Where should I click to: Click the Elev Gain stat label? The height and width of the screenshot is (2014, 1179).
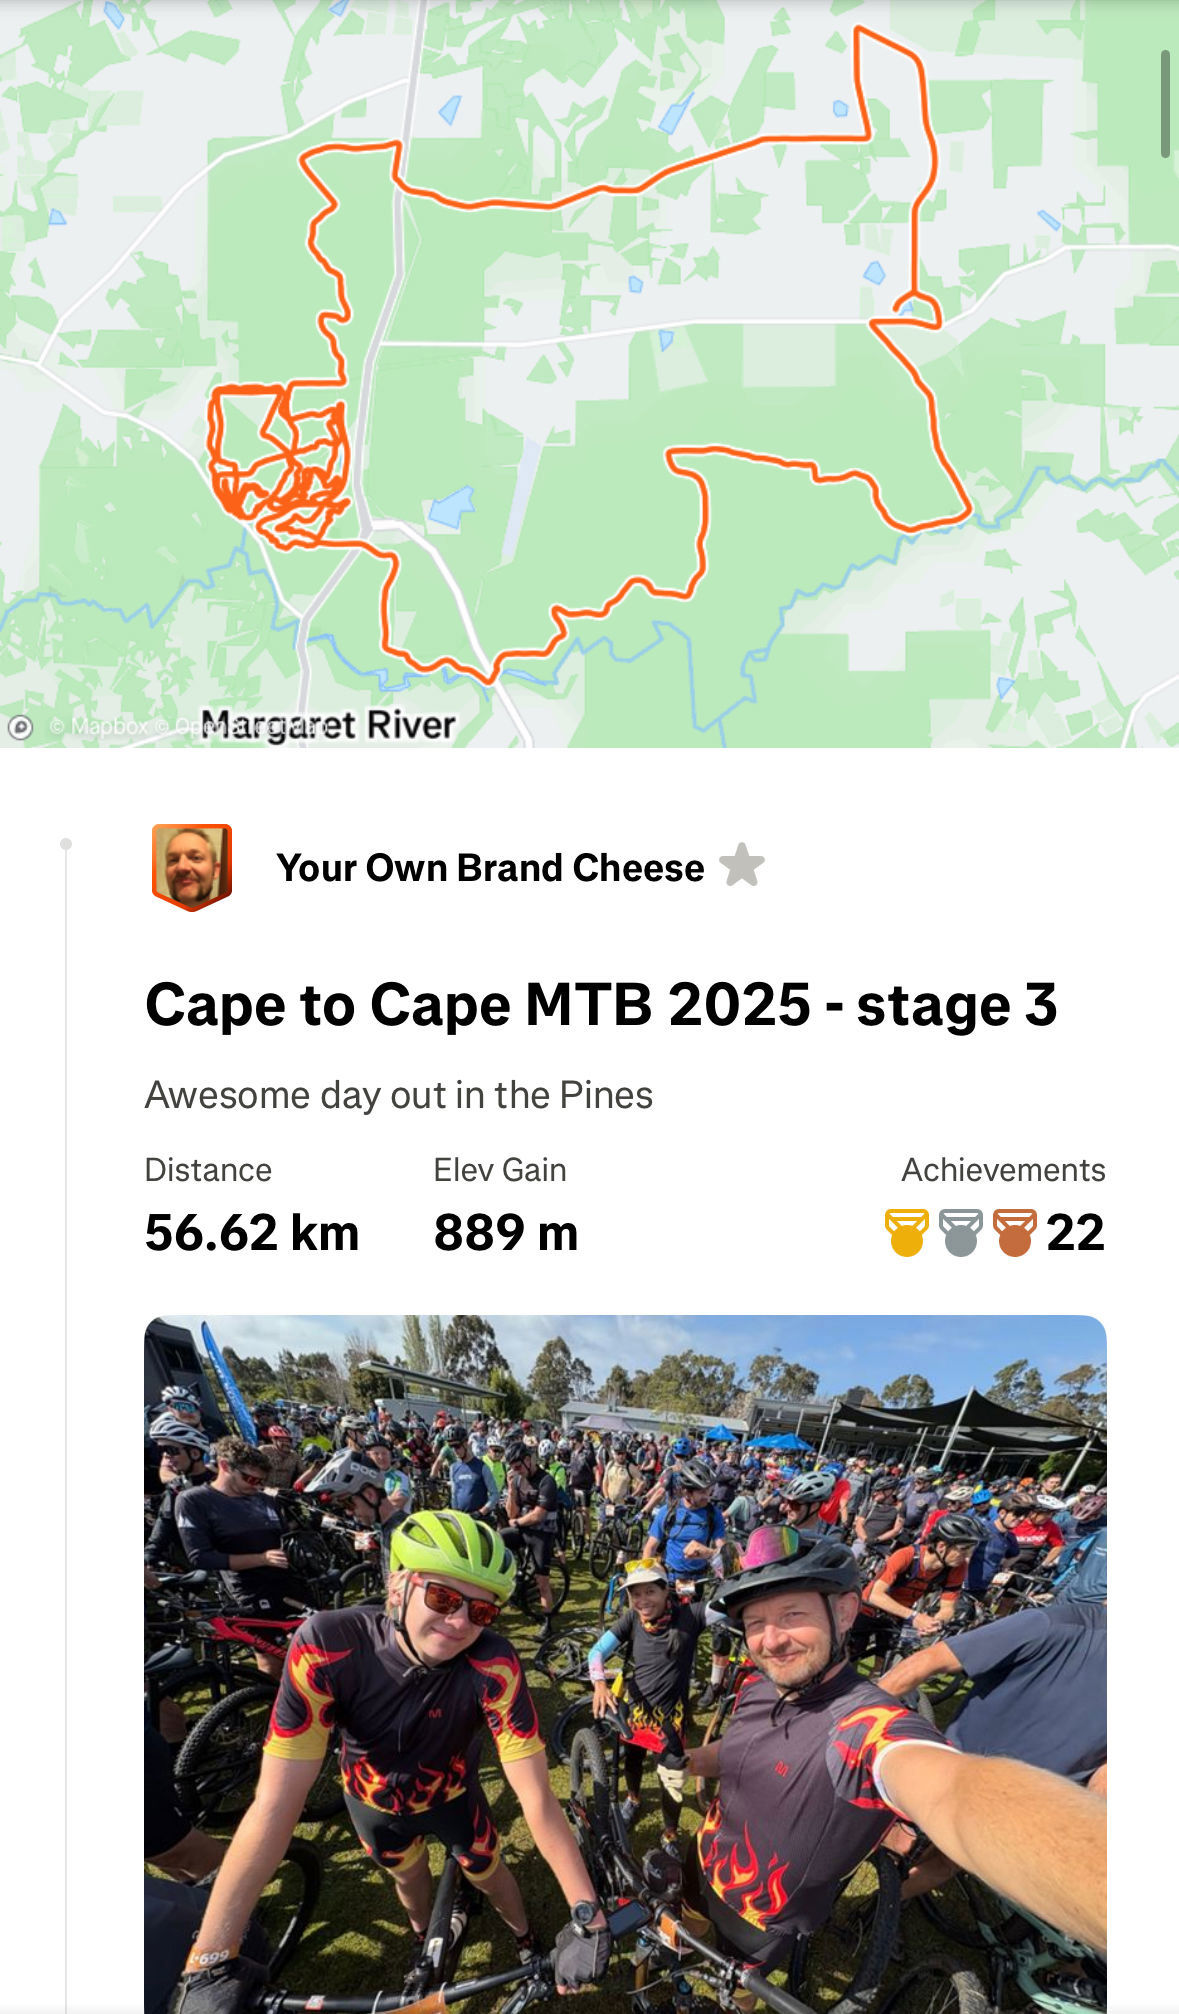click(499, 1170)
